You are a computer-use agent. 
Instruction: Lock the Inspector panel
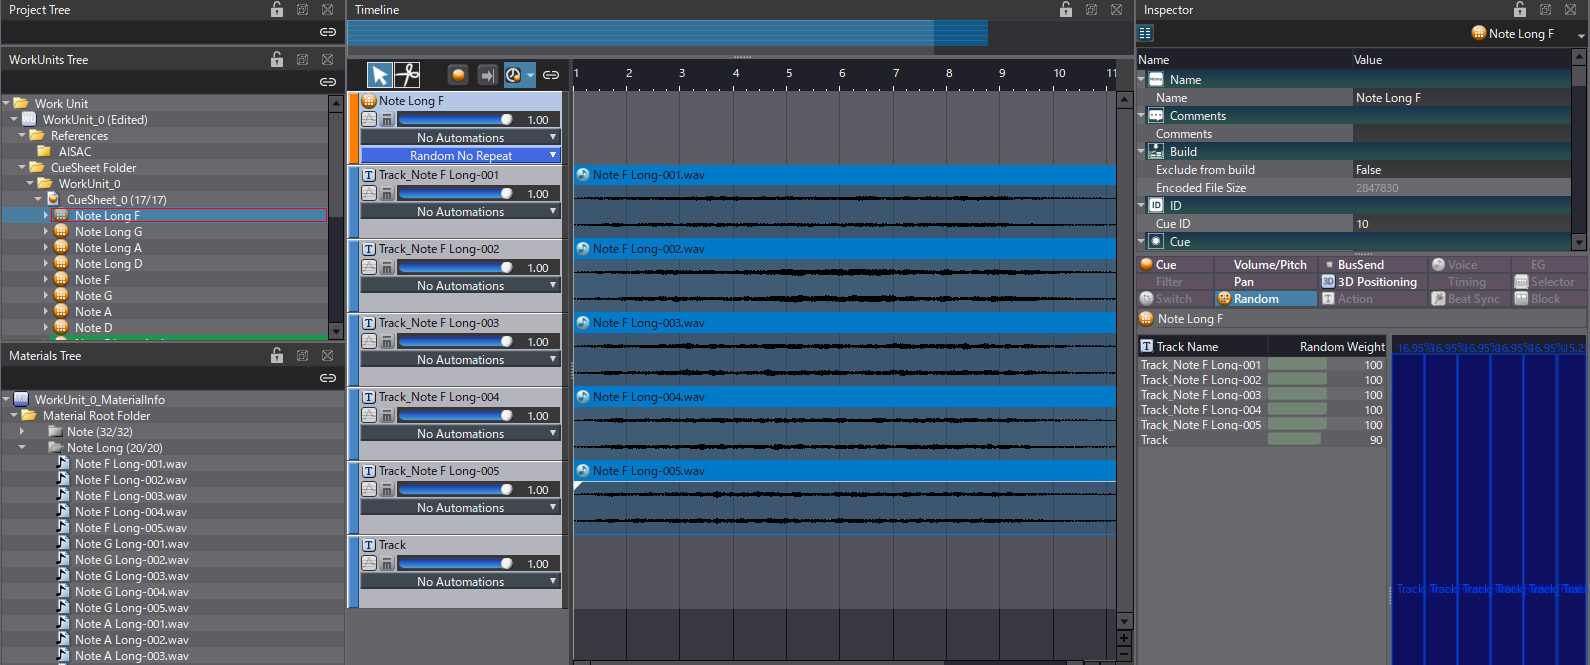(x=1520, y=9)
